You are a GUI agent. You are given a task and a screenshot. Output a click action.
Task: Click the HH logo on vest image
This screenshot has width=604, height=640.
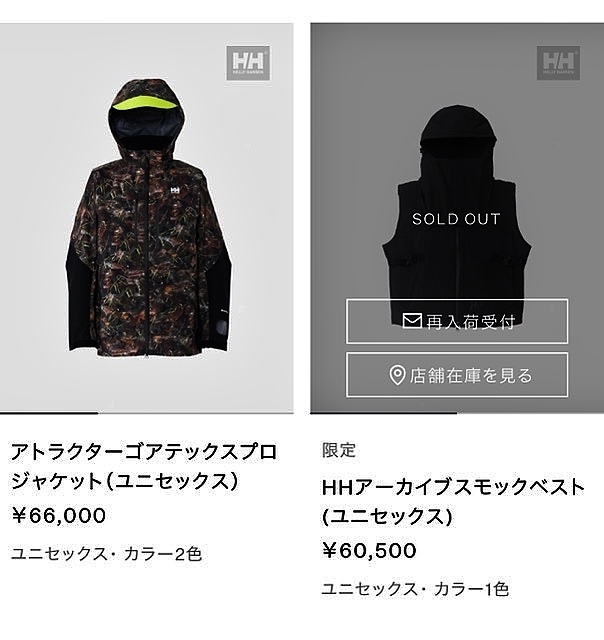coord(558,63)
